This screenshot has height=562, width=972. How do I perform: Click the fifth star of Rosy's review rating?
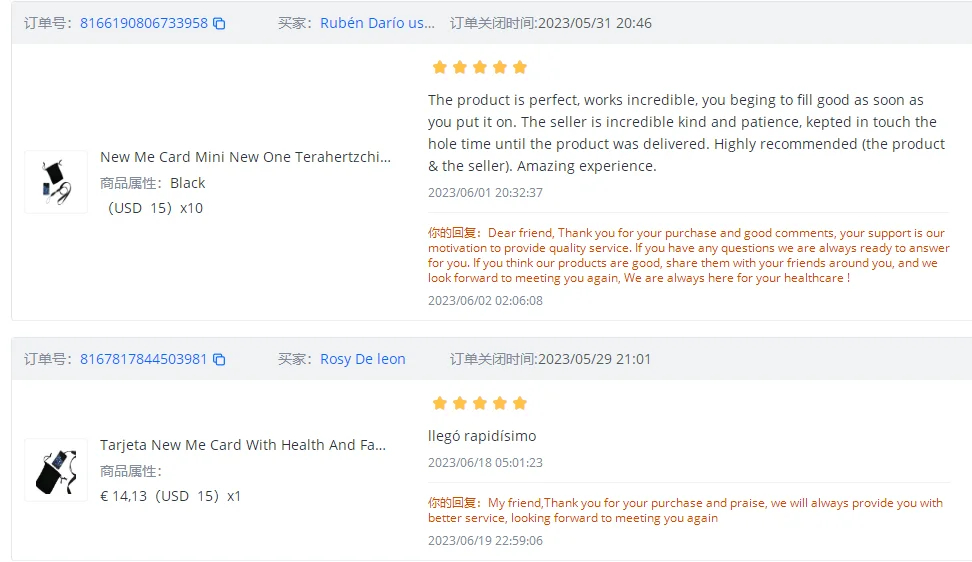coord(519,403)
